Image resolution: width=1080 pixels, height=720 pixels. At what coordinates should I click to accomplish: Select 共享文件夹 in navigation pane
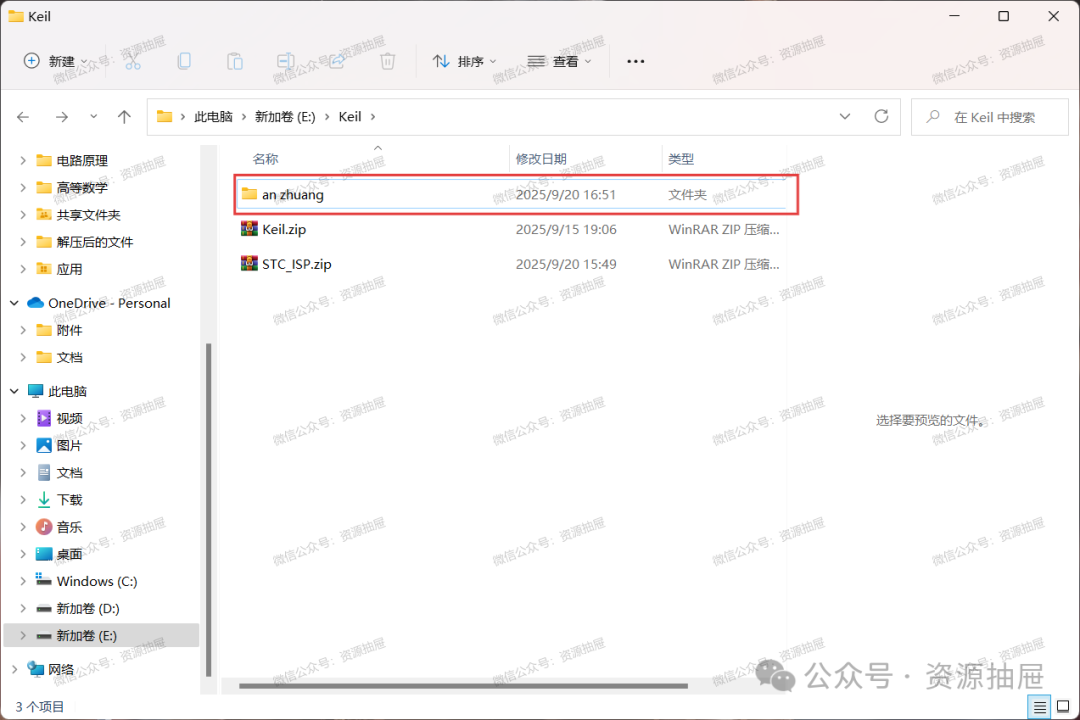(88, 215)
